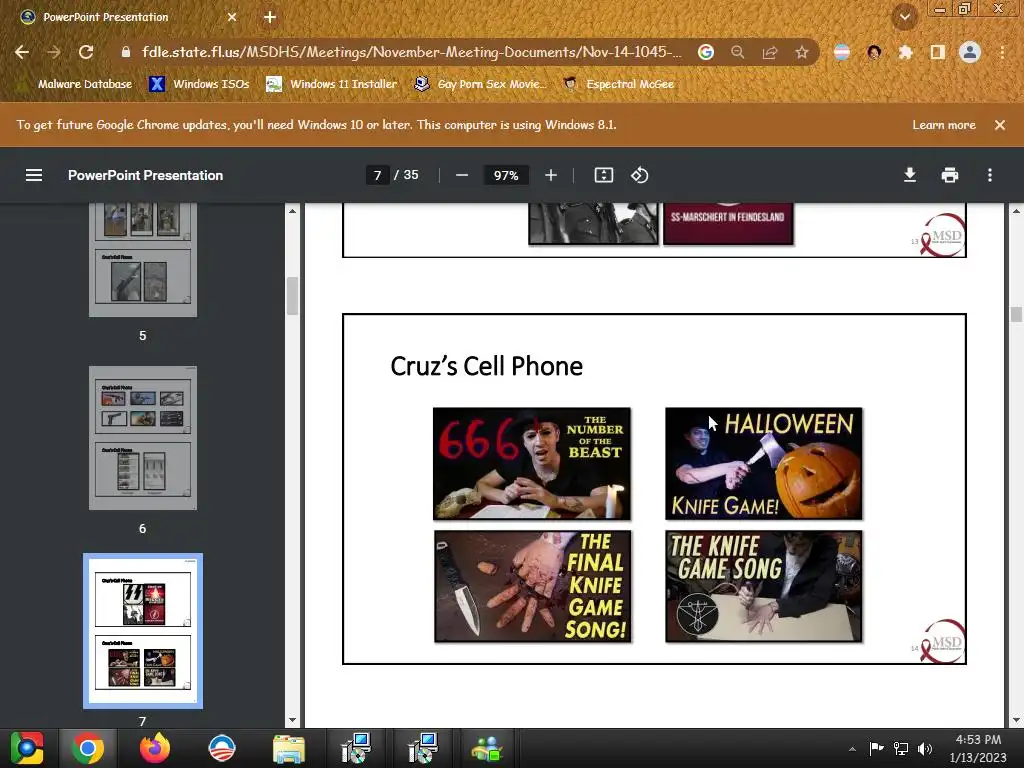
Task: Open the Espectral McGee bookmark
Action: (x=618, y=84)
